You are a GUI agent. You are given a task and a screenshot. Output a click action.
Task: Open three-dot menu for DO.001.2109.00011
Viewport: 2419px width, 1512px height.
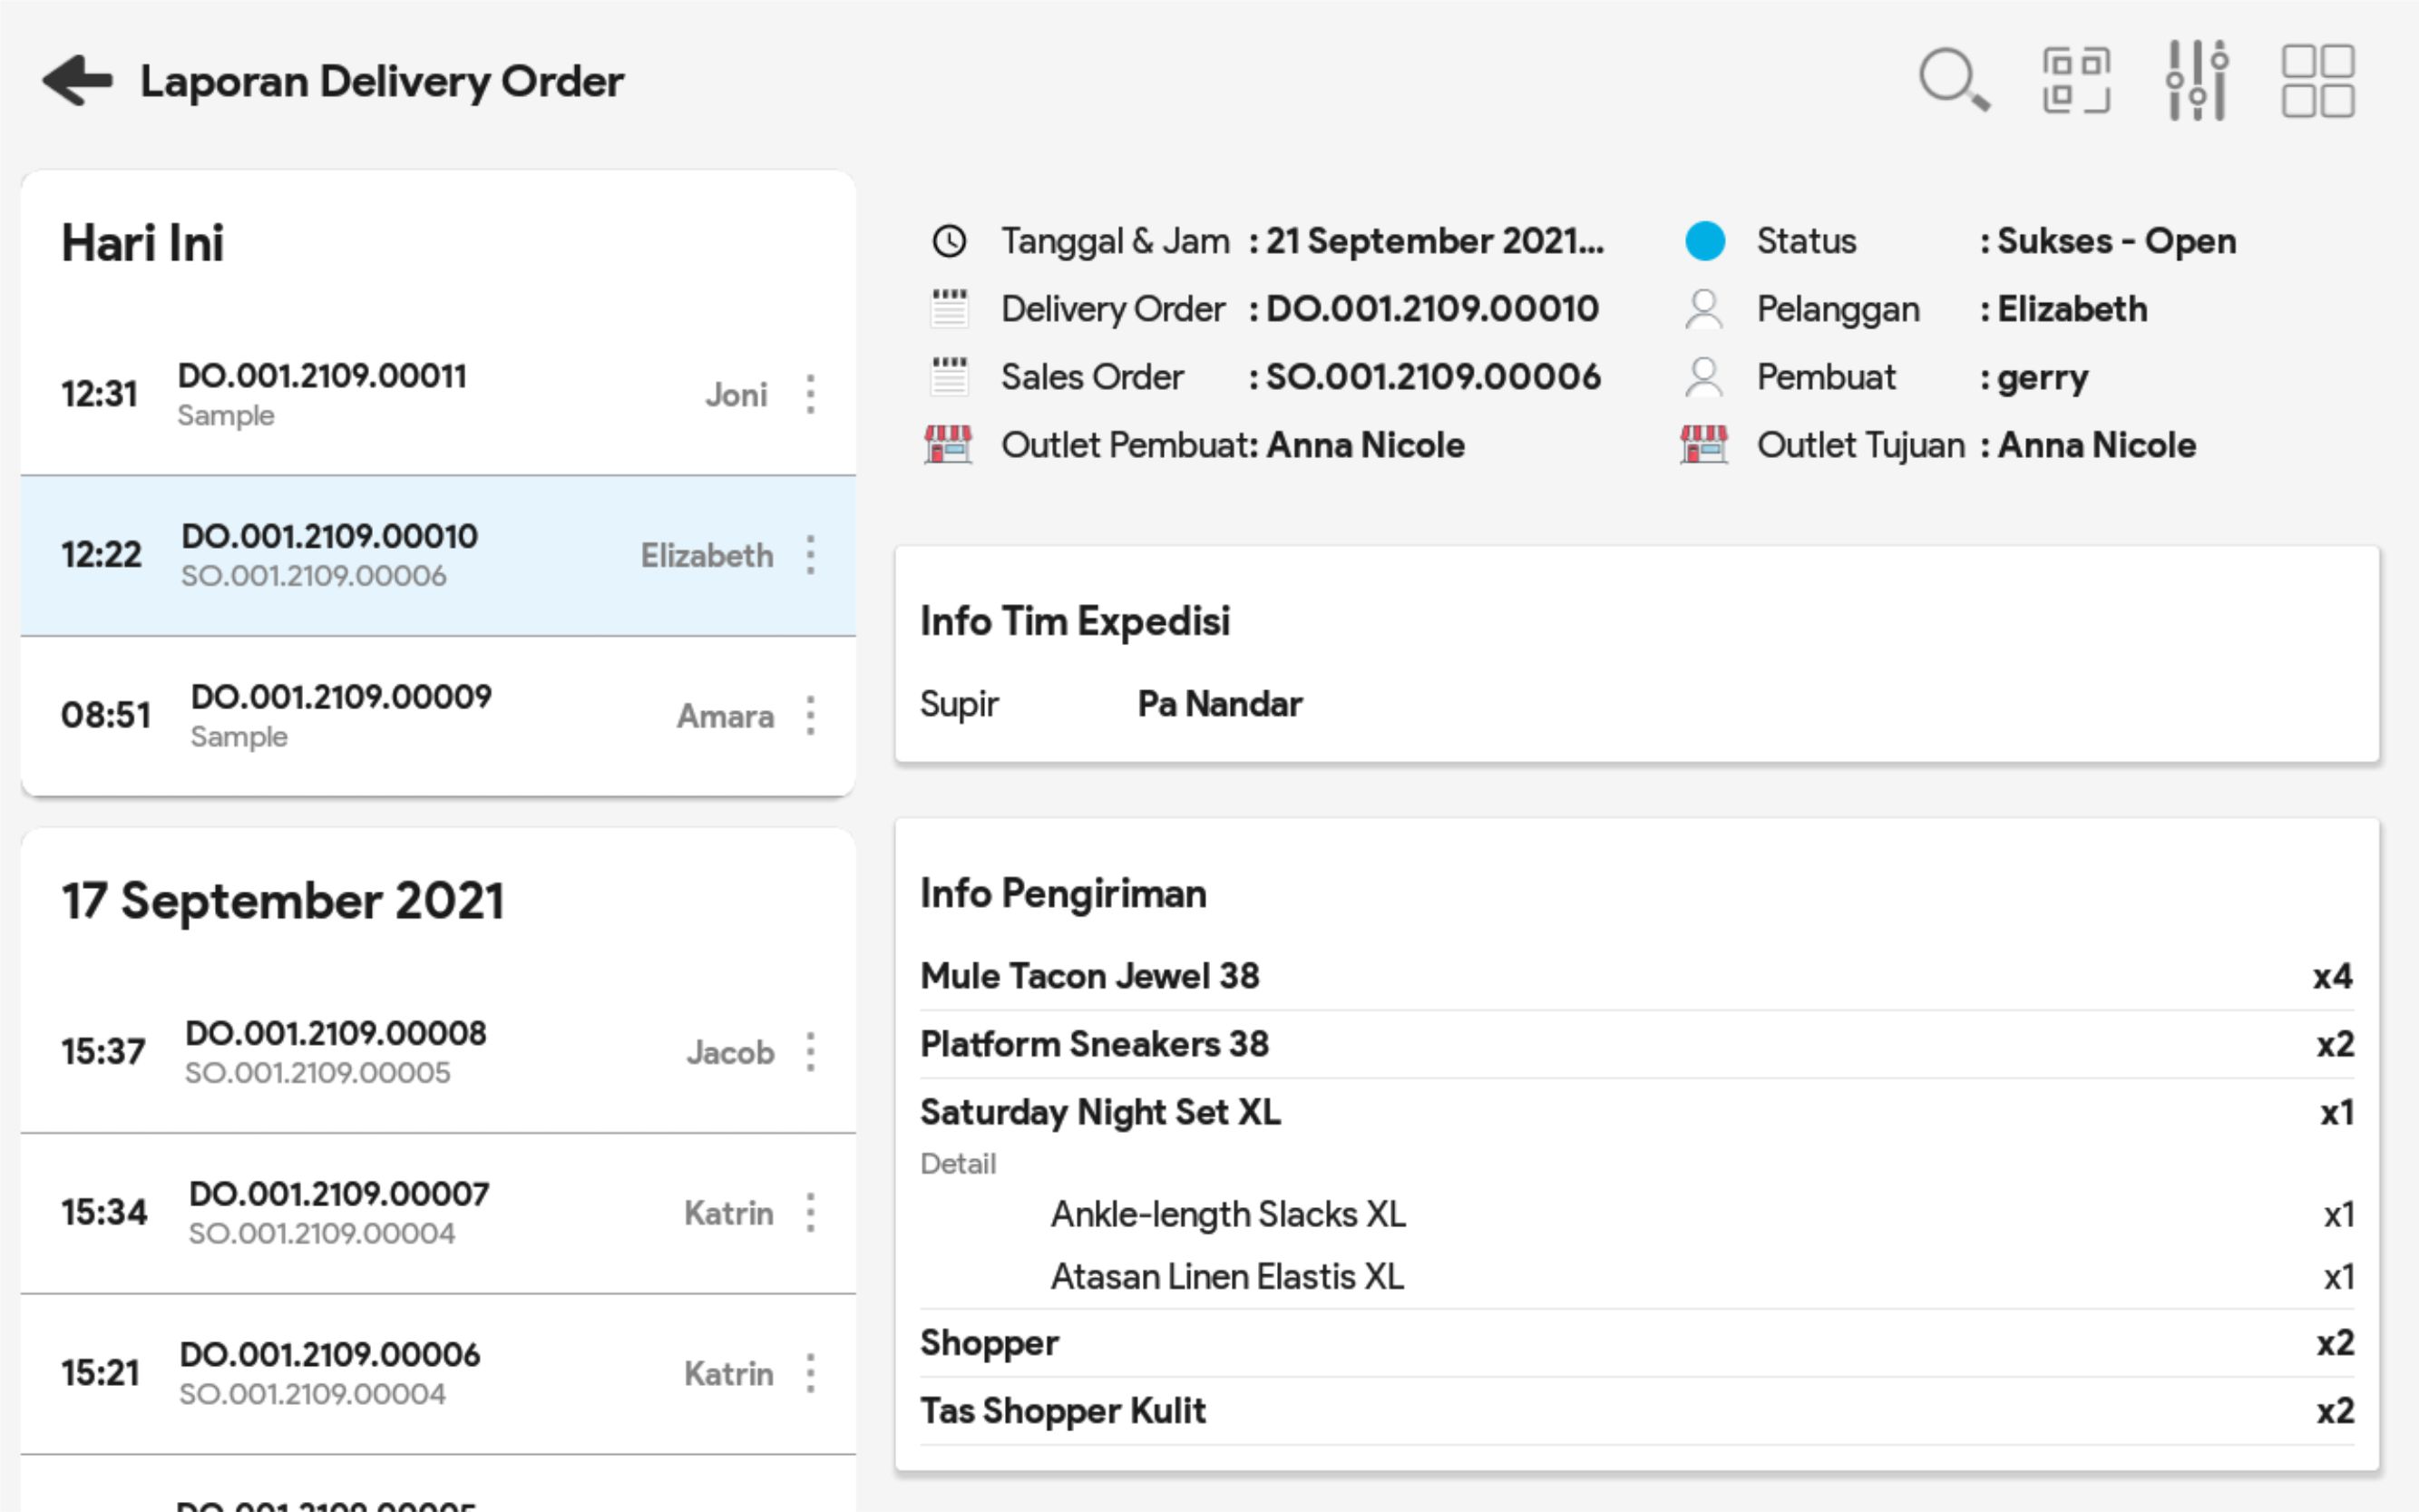coord(810,394)
